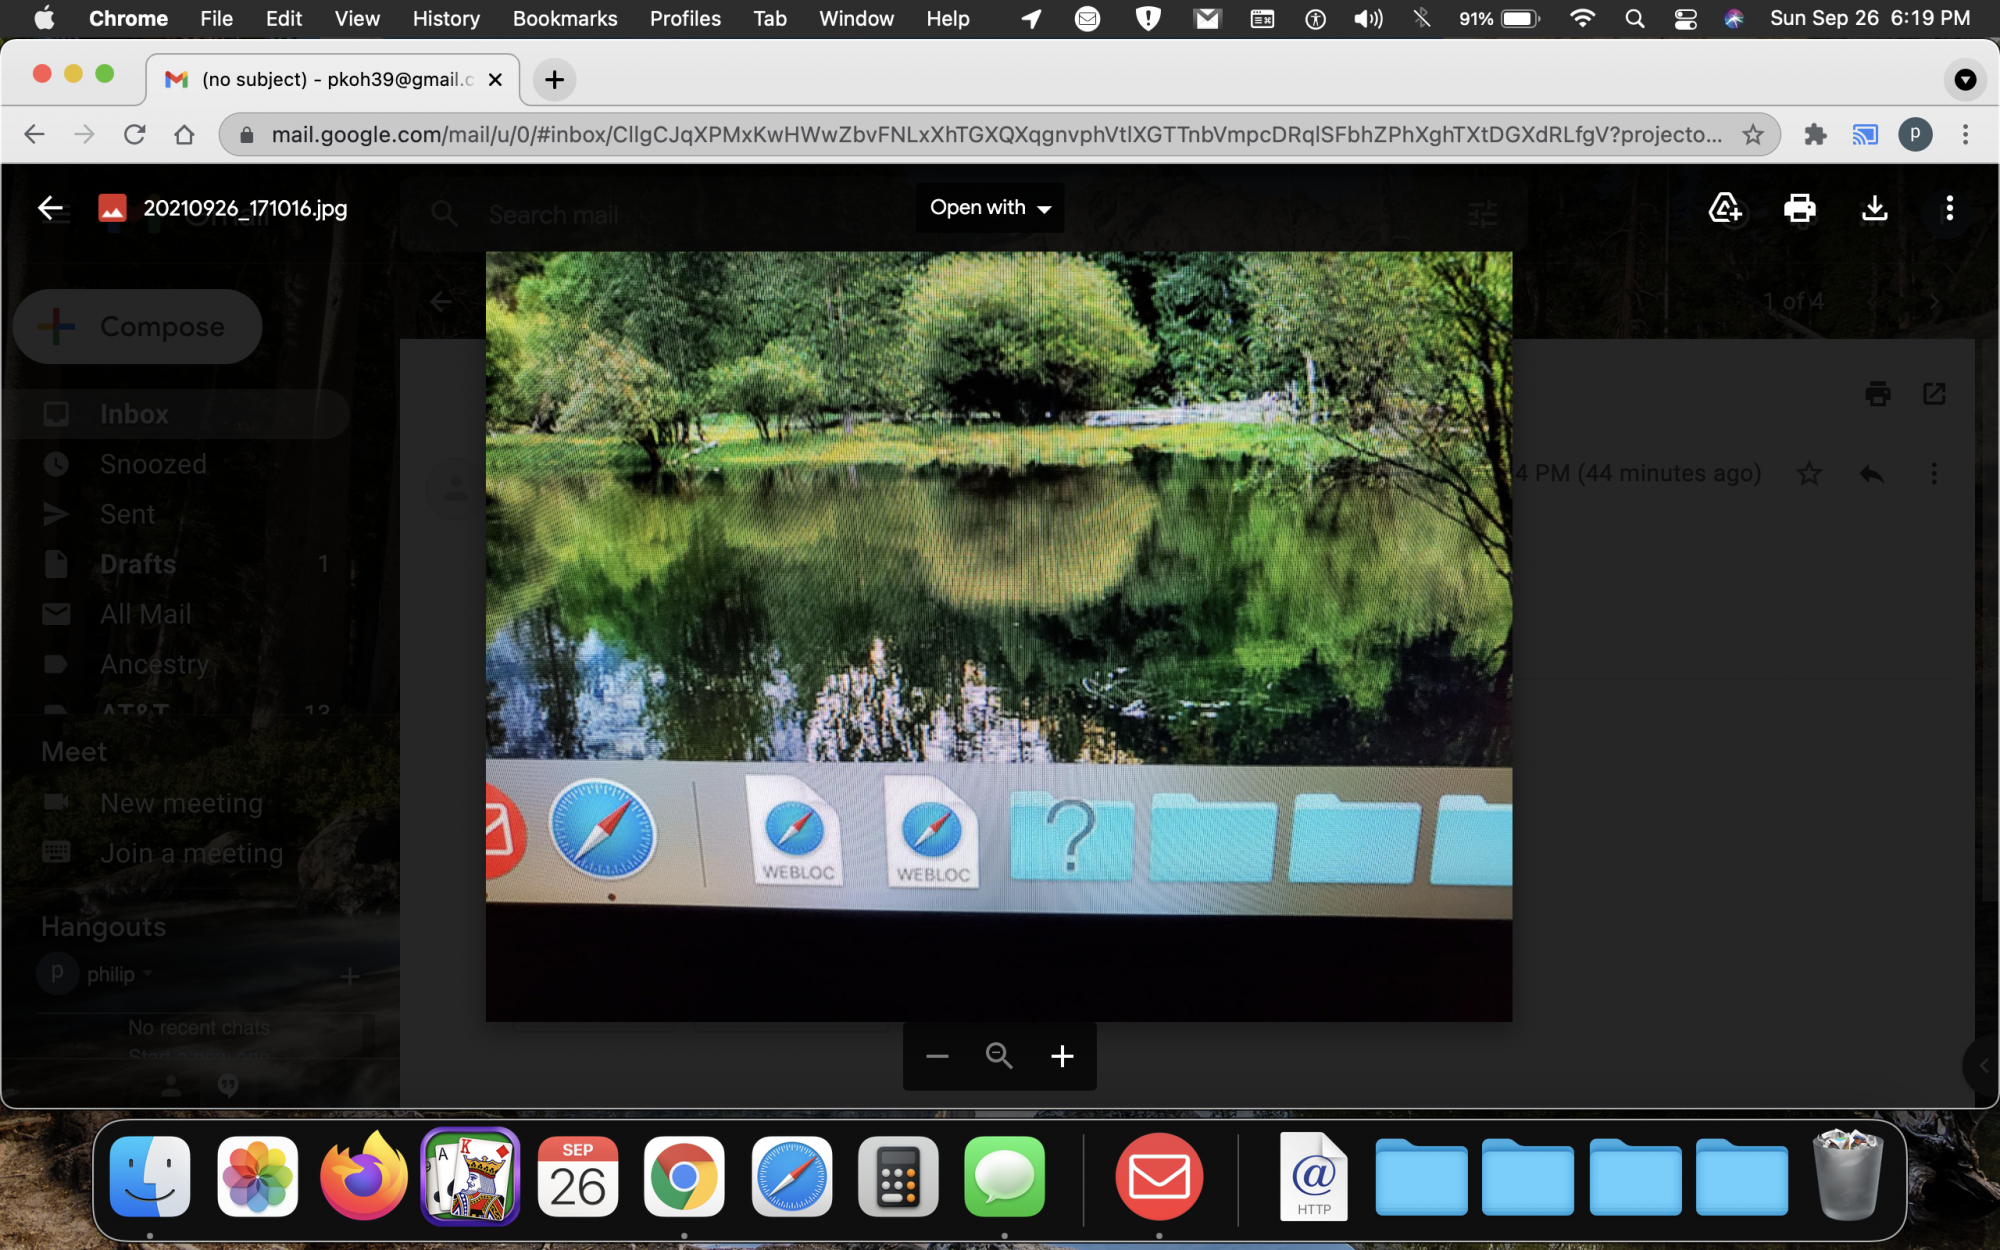2000x1250 pixels.
Task: Open Siri from the menu bar
Action: 1734,18
